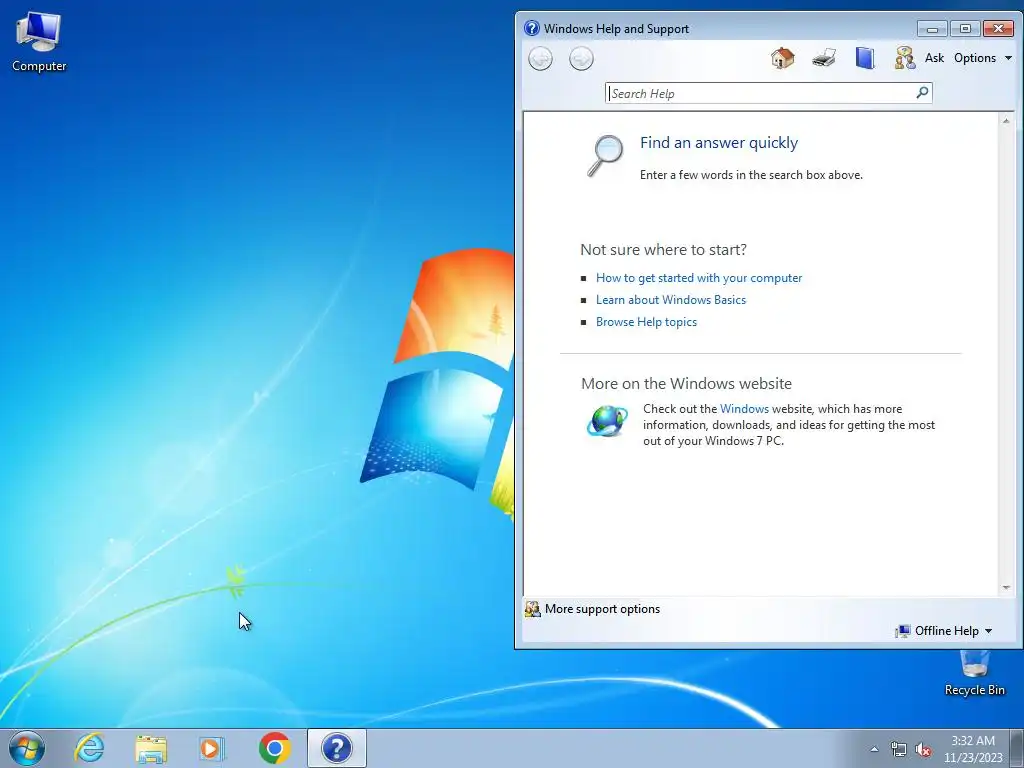Launch Google Chrome from taskbar
The height and width of the screenshot is (768, 1024).
(274, 748)
